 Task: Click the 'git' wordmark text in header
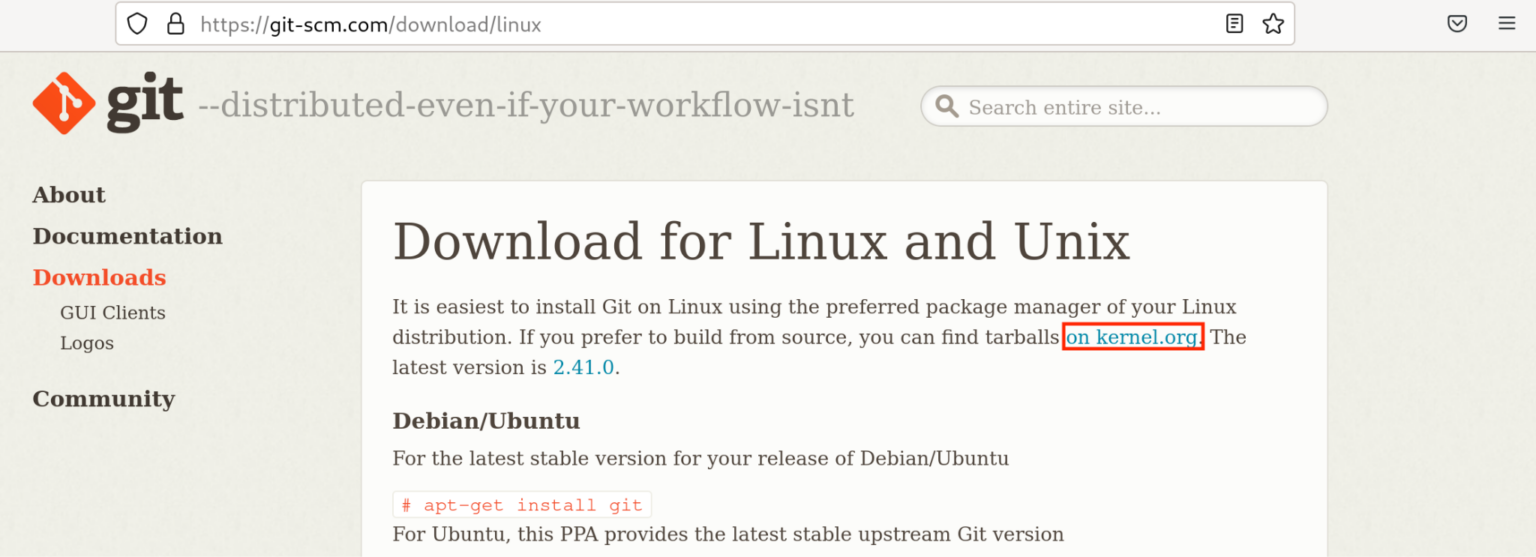144,103
